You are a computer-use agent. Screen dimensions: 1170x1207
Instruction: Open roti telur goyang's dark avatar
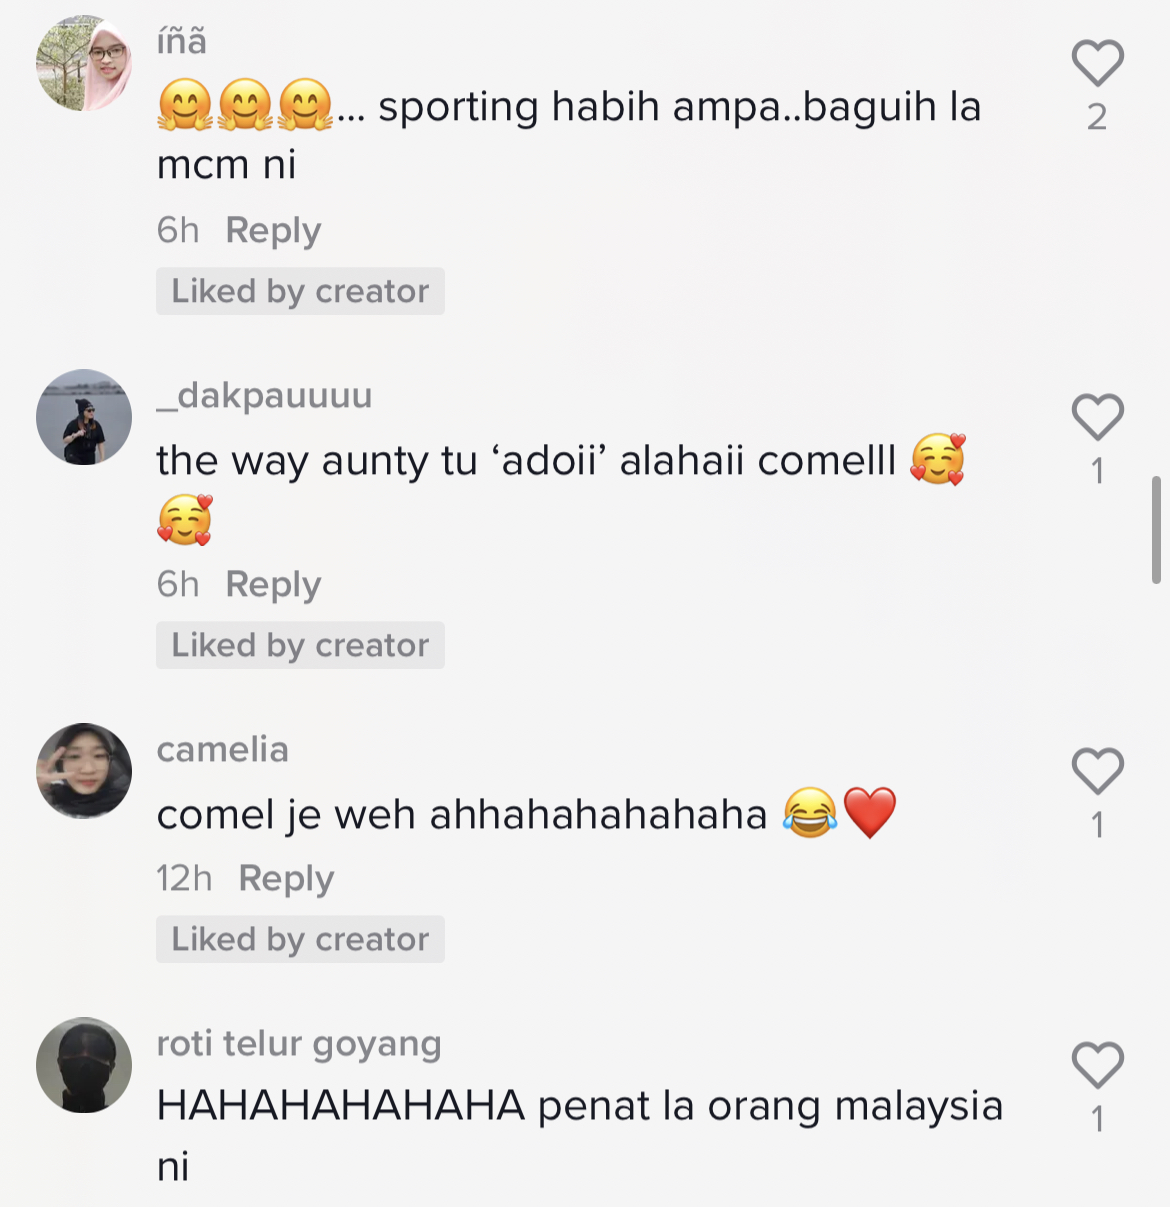pyautogui.click(x=84, y=1065)
